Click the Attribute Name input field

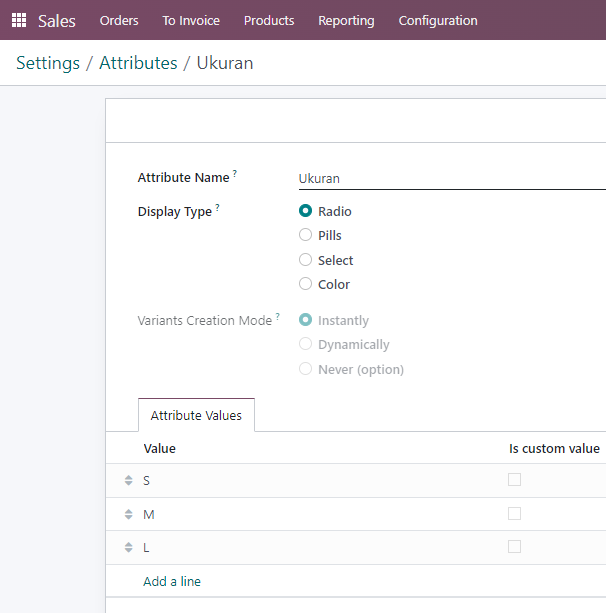pos(452,179)
